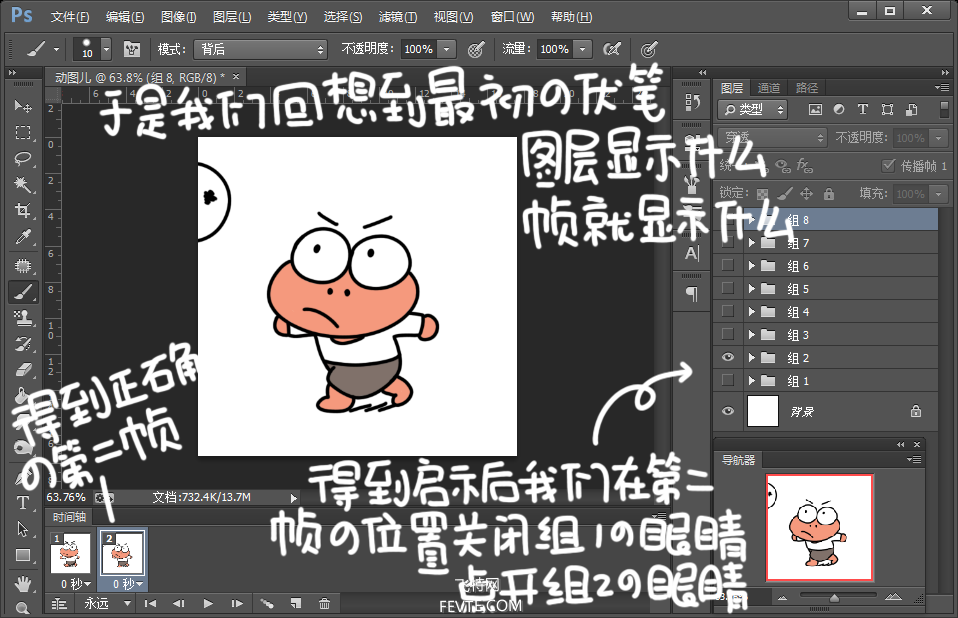Viewport: 958px width, 618px height.
Task: Open the brush panel from options bar
Action: click(x=131, y=49)
